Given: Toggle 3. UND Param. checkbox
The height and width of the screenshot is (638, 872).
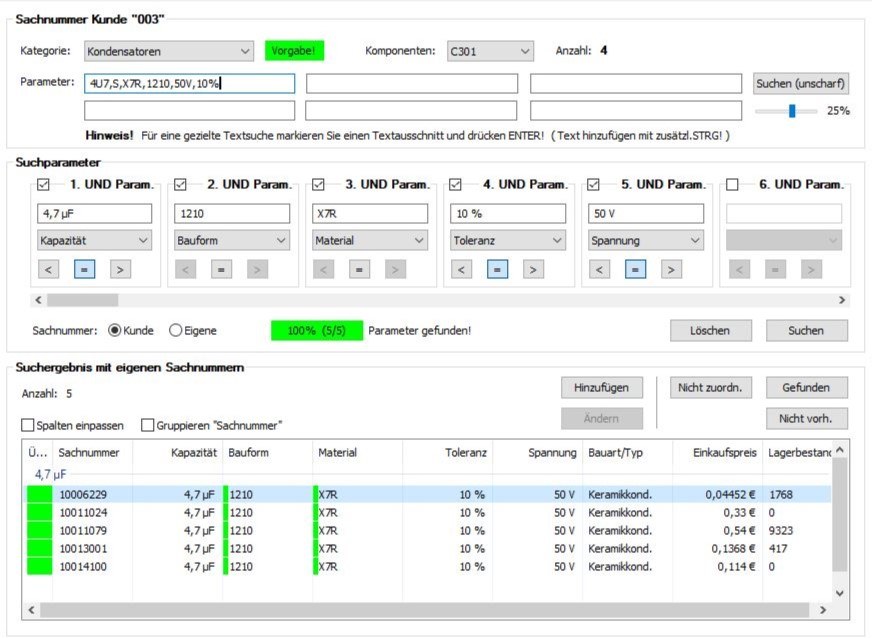Looking at the screenshot, I should (x=318, y=184).
